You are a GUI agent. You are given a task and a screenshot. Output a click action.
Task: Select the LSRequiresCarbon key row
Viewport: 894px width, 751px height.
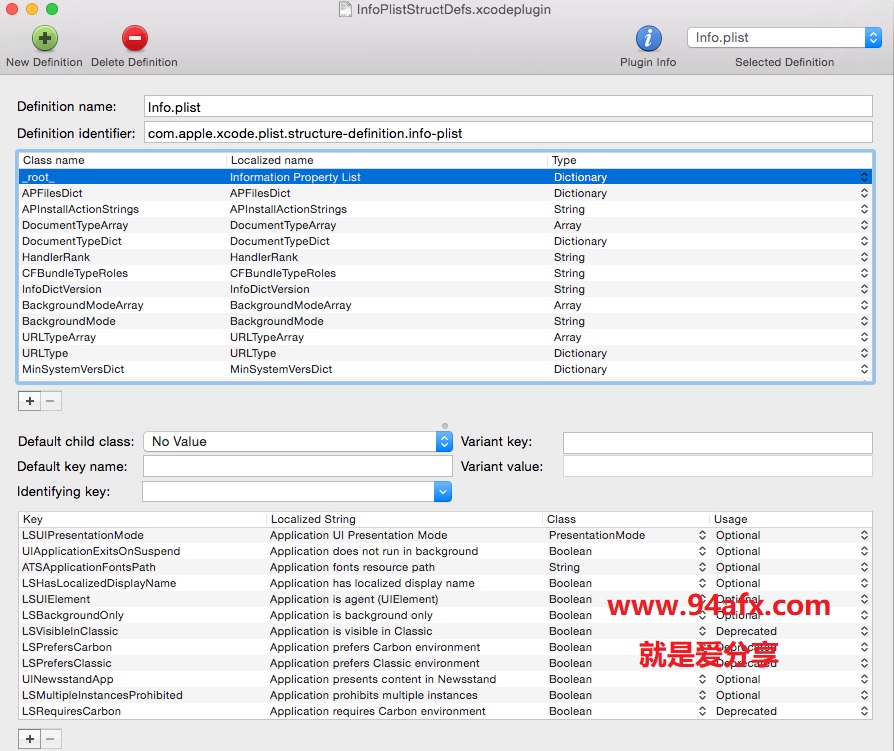click(x=445, y=711)
